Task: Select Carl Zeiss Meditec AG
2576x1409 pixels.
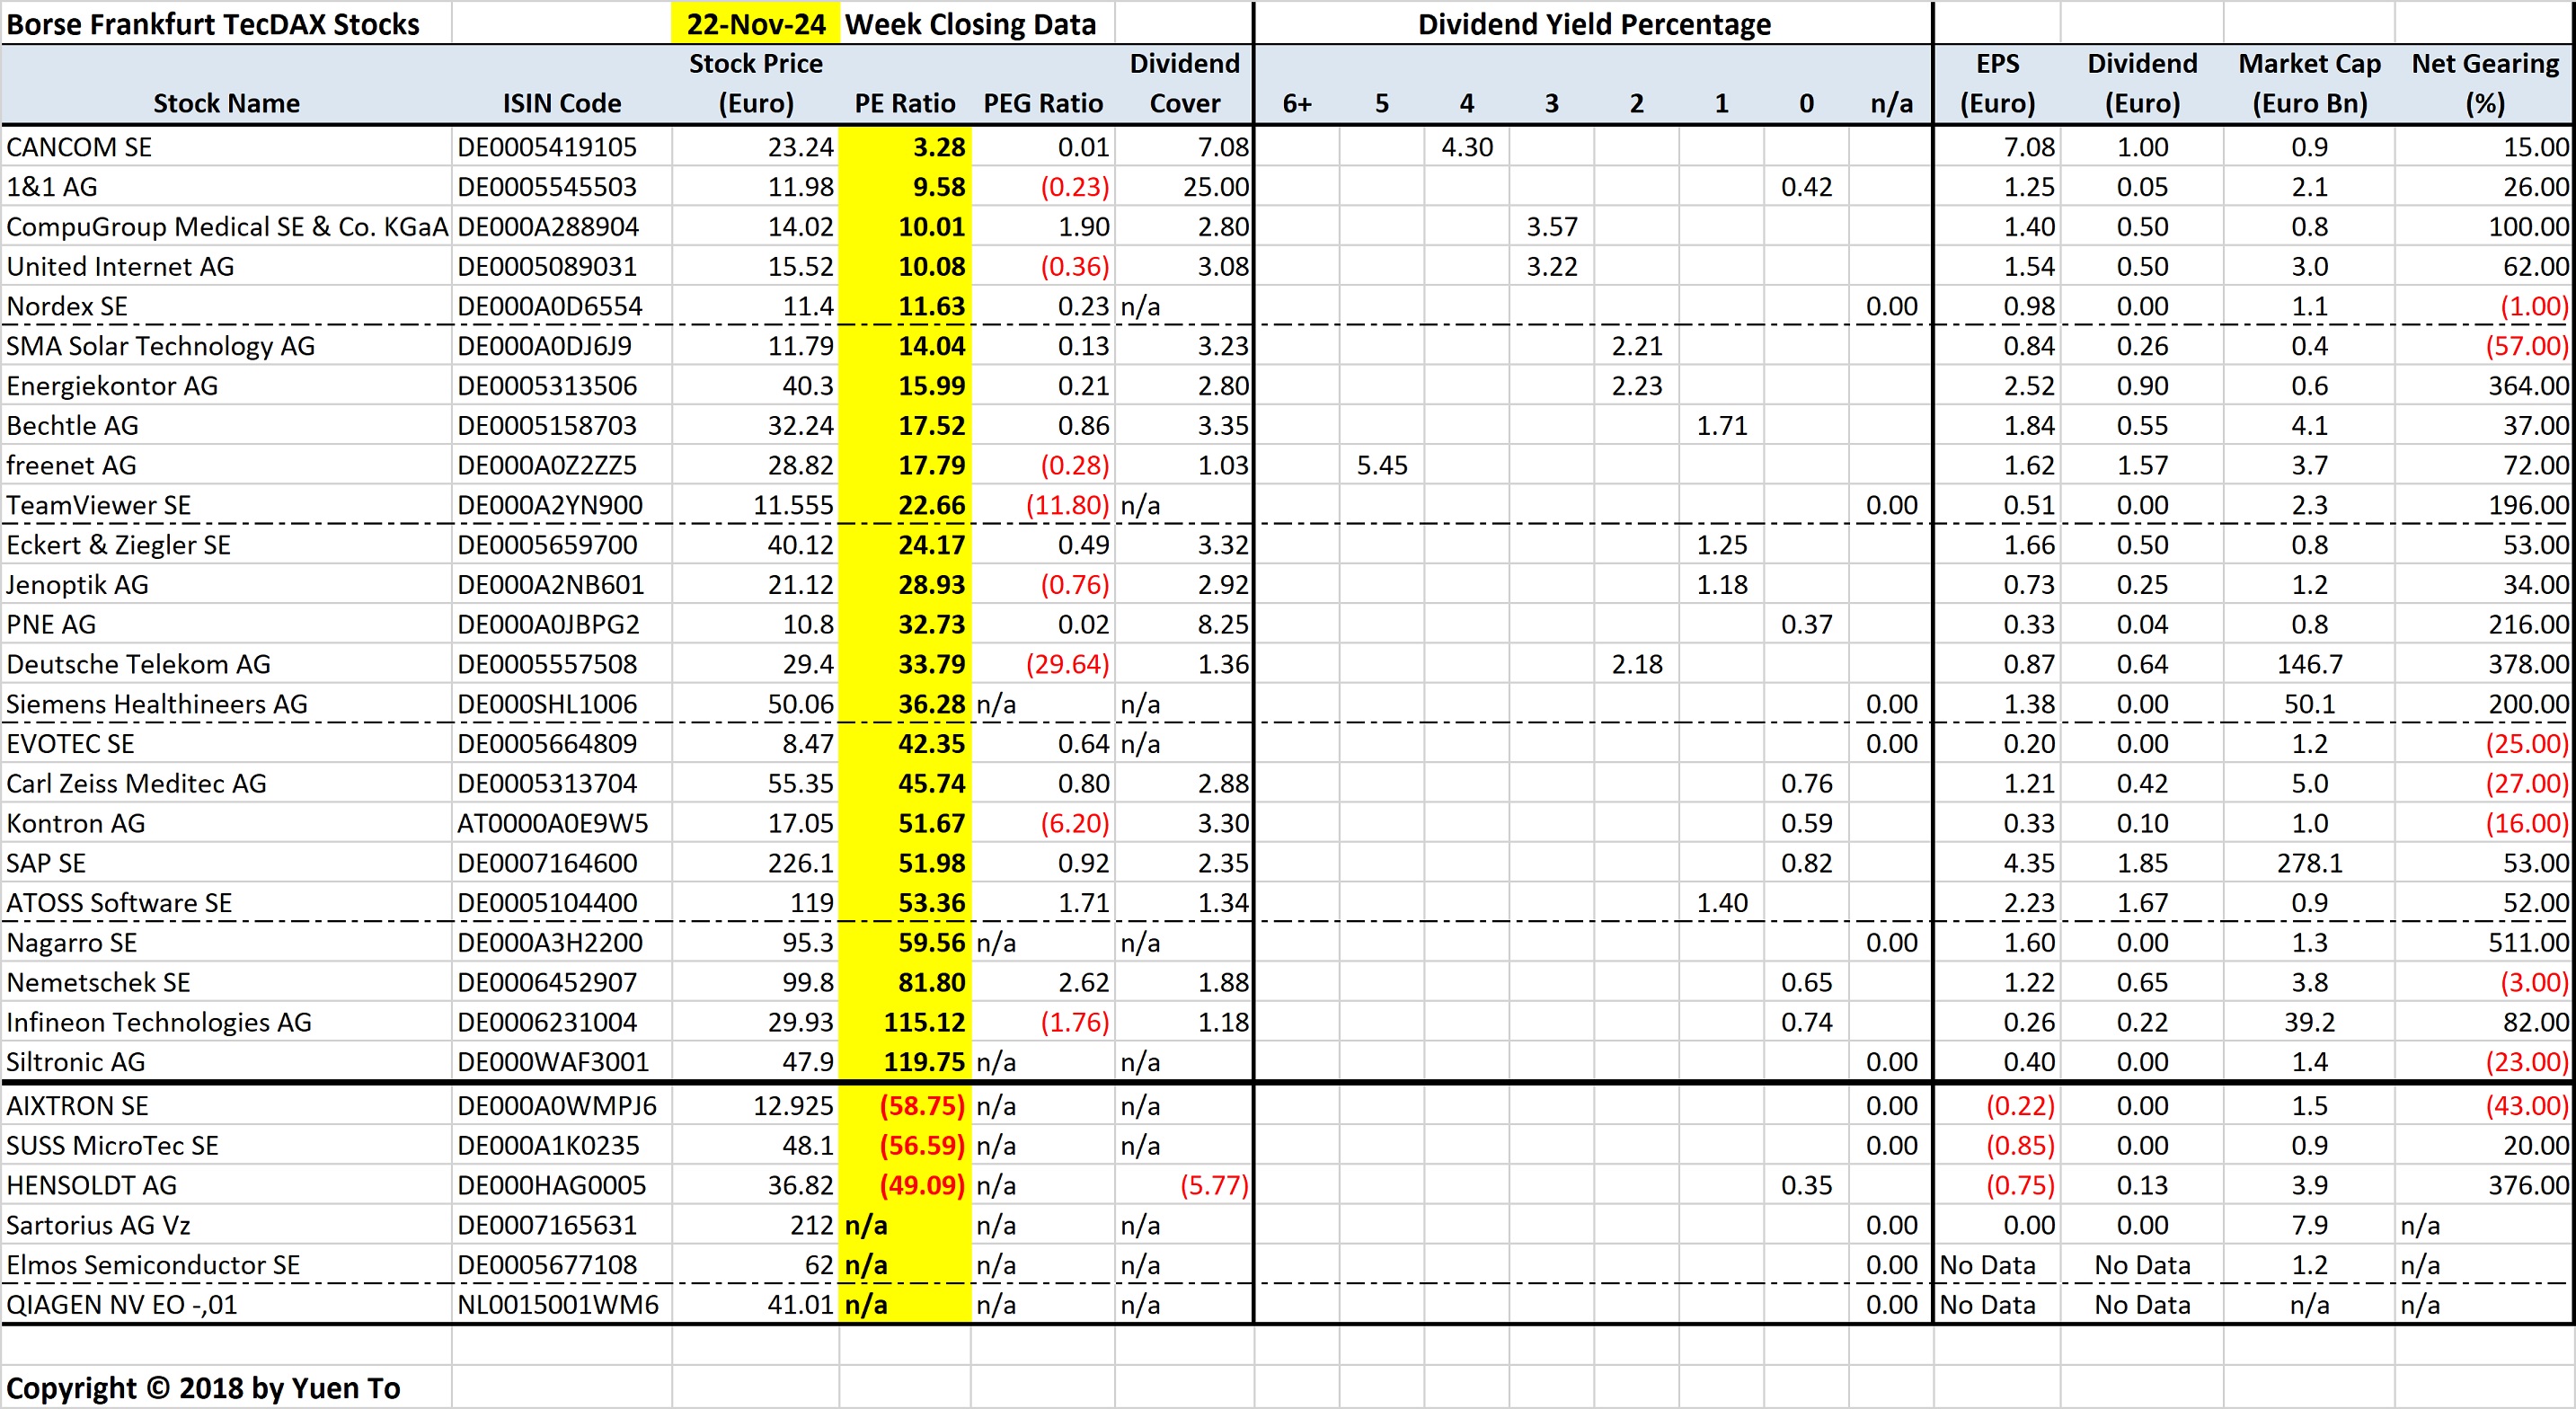Action: tap(136, 784)
